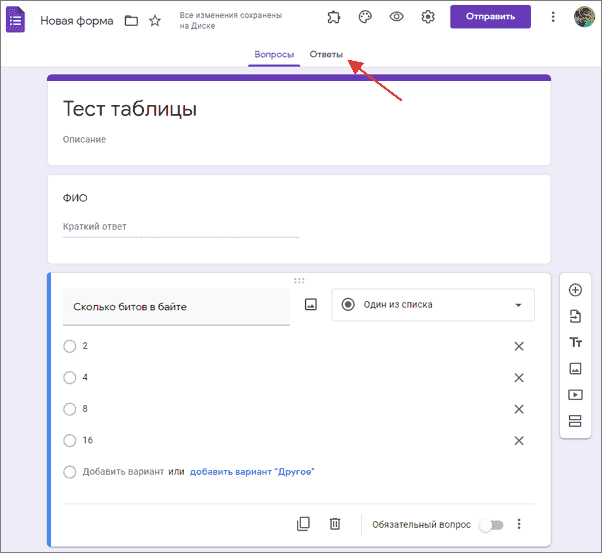Click the Отправить button

pyautogui.click(x=490, y=17)
